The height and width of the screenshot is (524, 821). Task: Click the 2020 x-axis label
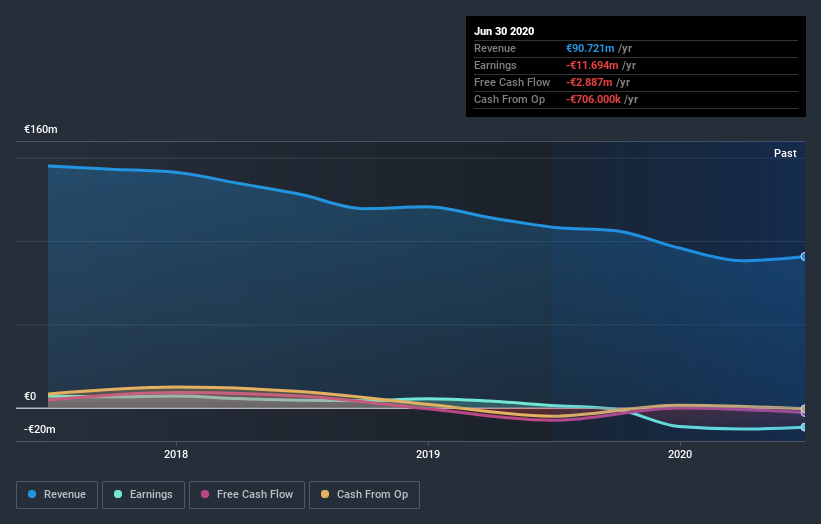(680, 454)
